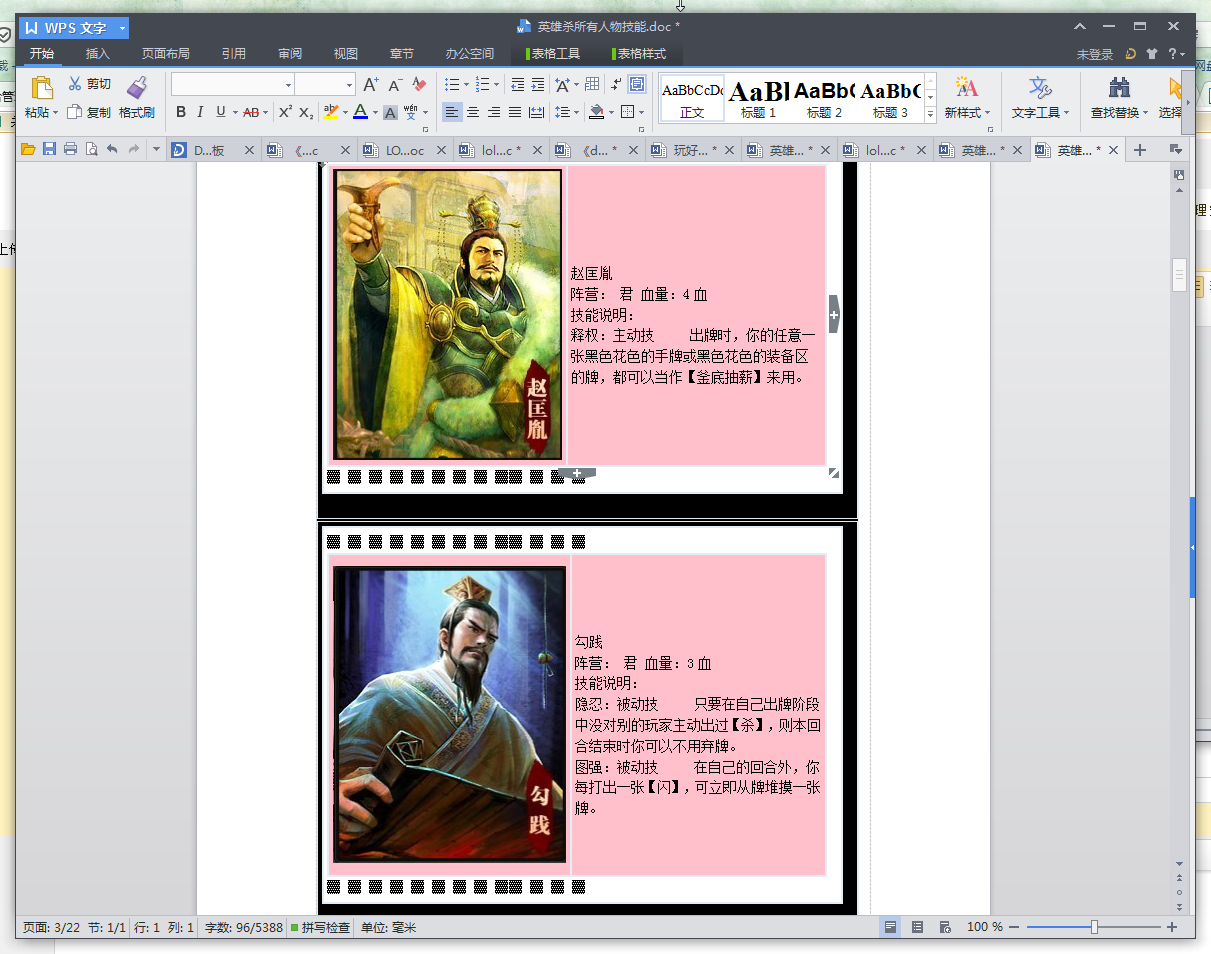Click the character shading A icon

[391, 112]
